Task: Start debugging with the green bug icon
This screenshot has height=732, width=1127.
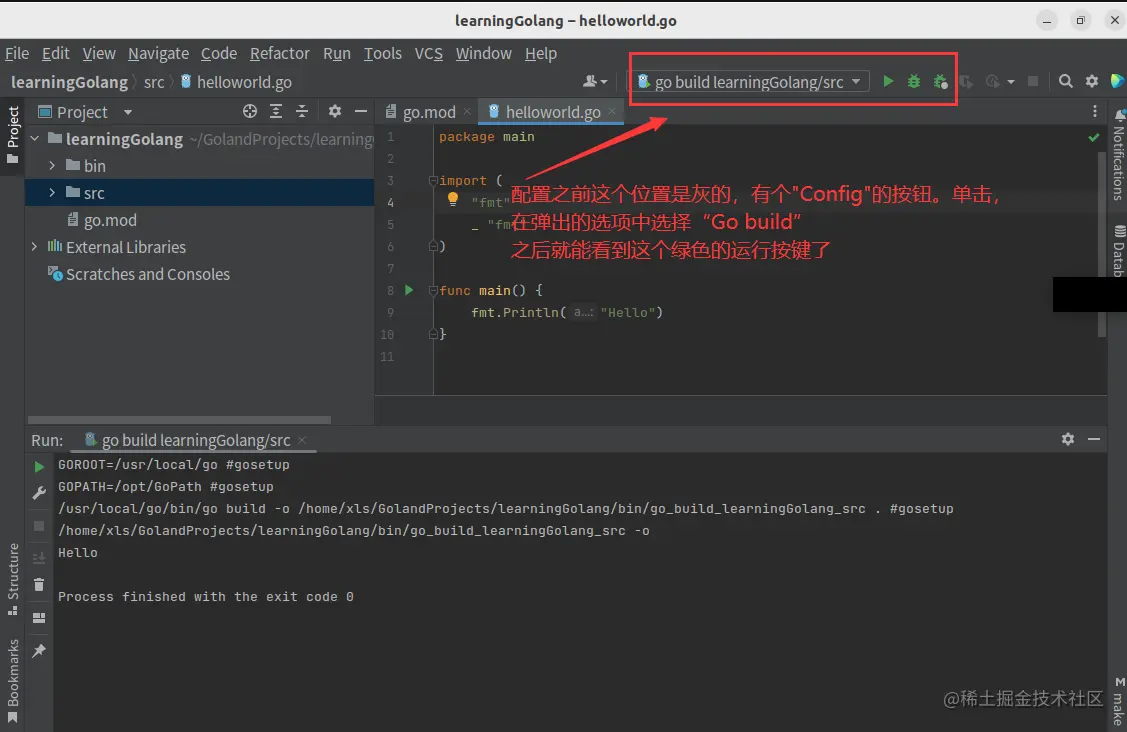Action: pos(914,81)
